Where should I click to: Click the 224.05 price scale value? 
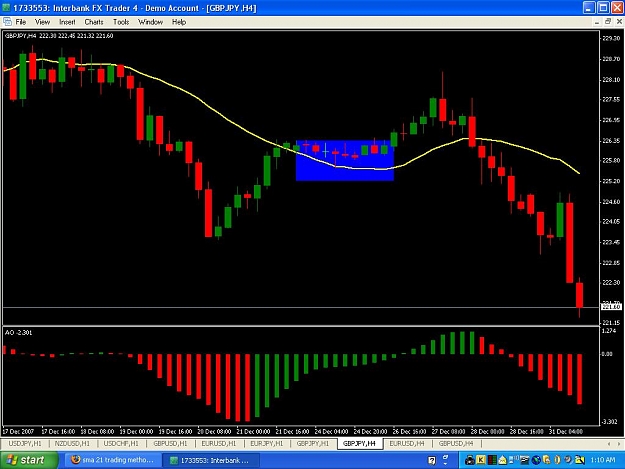coord(611,221)
